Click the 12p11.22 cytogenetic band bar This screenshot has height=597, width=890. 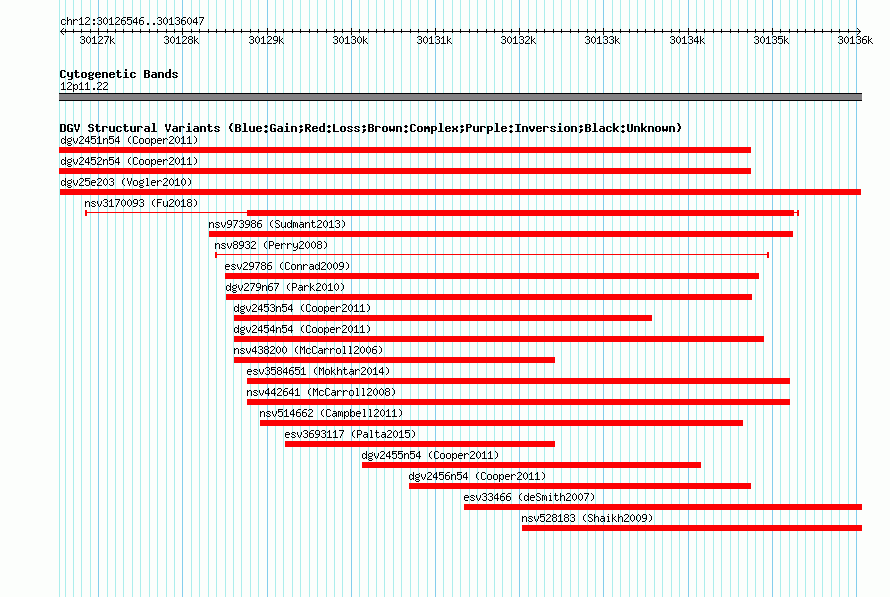(460, 97)
